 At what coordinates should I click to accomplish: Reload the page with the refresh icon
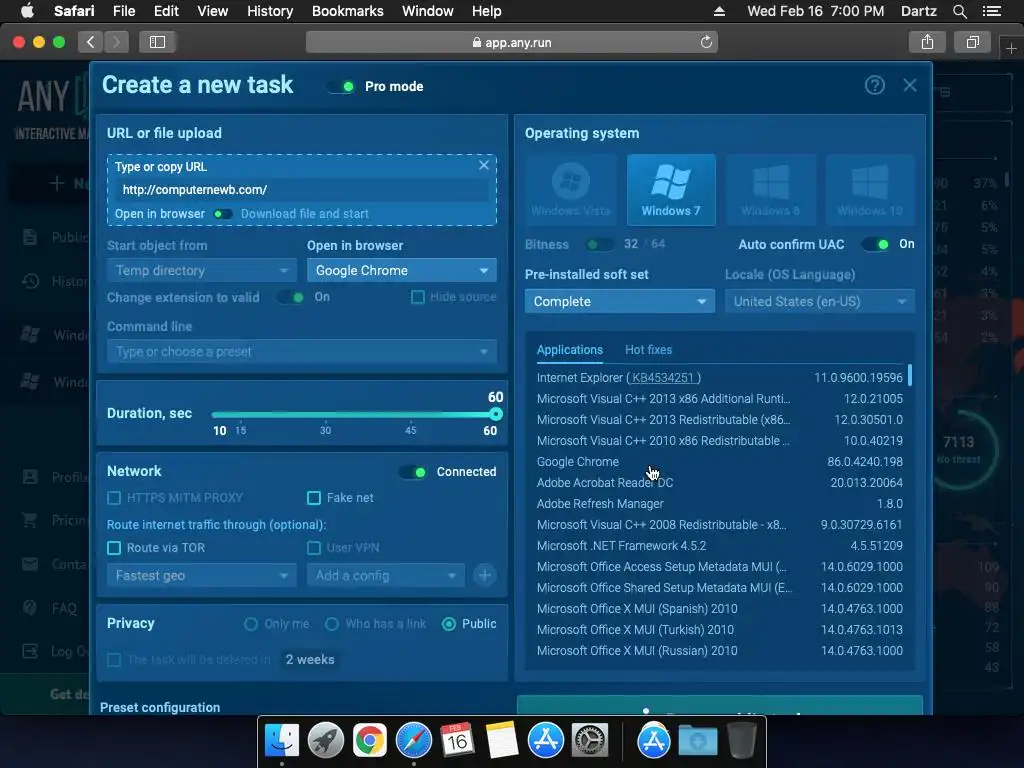point(706,42)
